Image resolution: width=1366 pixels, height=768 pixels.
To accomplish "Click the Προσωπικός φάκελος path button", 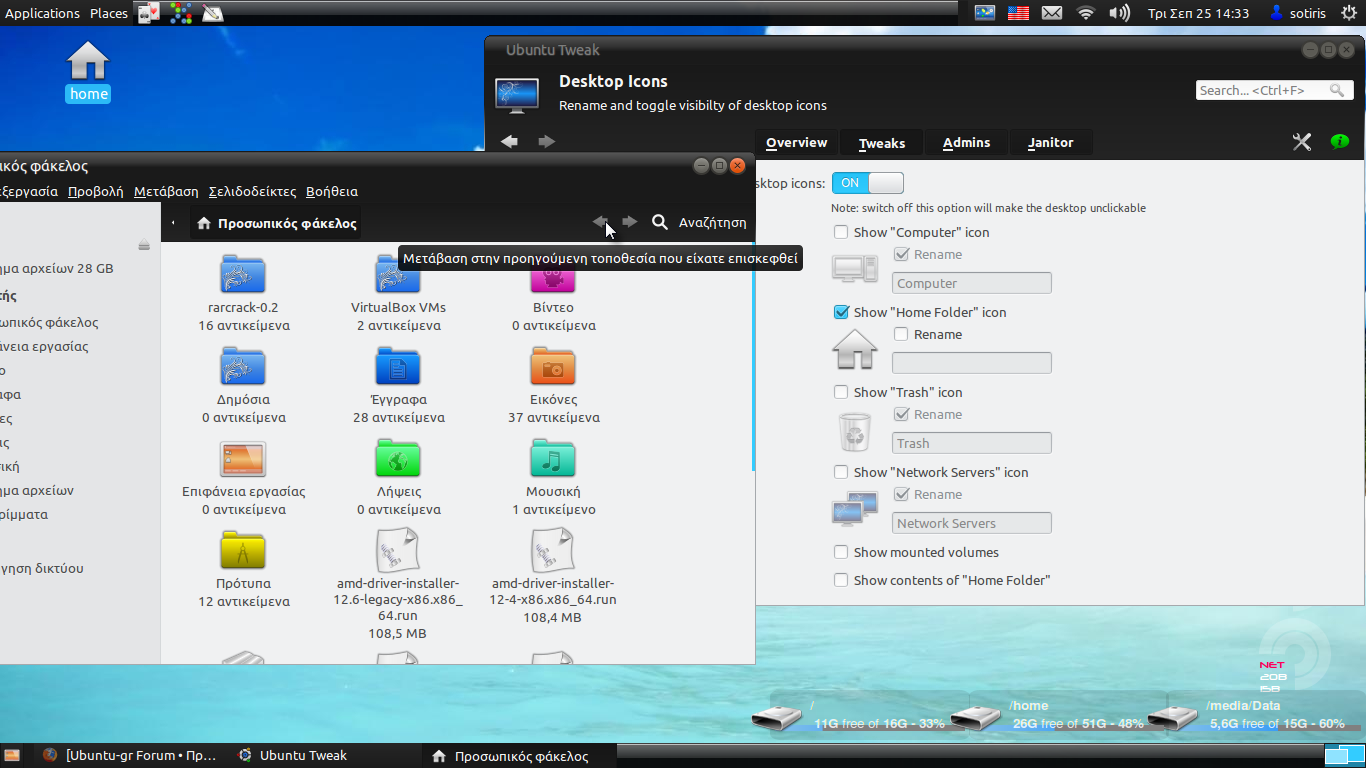I will pos(276,223).
